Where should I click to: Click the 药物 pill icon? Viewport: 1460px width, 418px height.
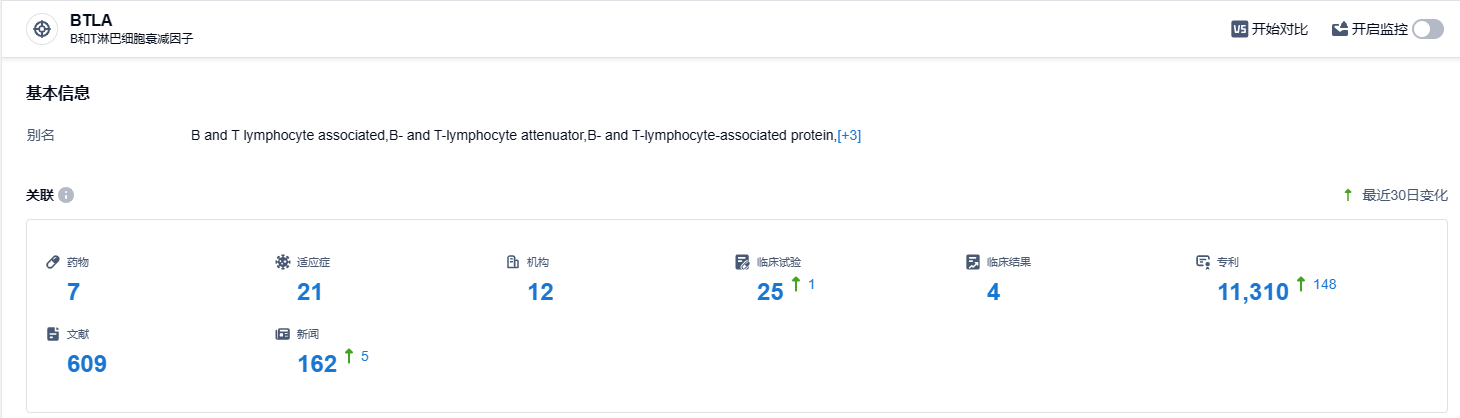(x=54, y=262)
